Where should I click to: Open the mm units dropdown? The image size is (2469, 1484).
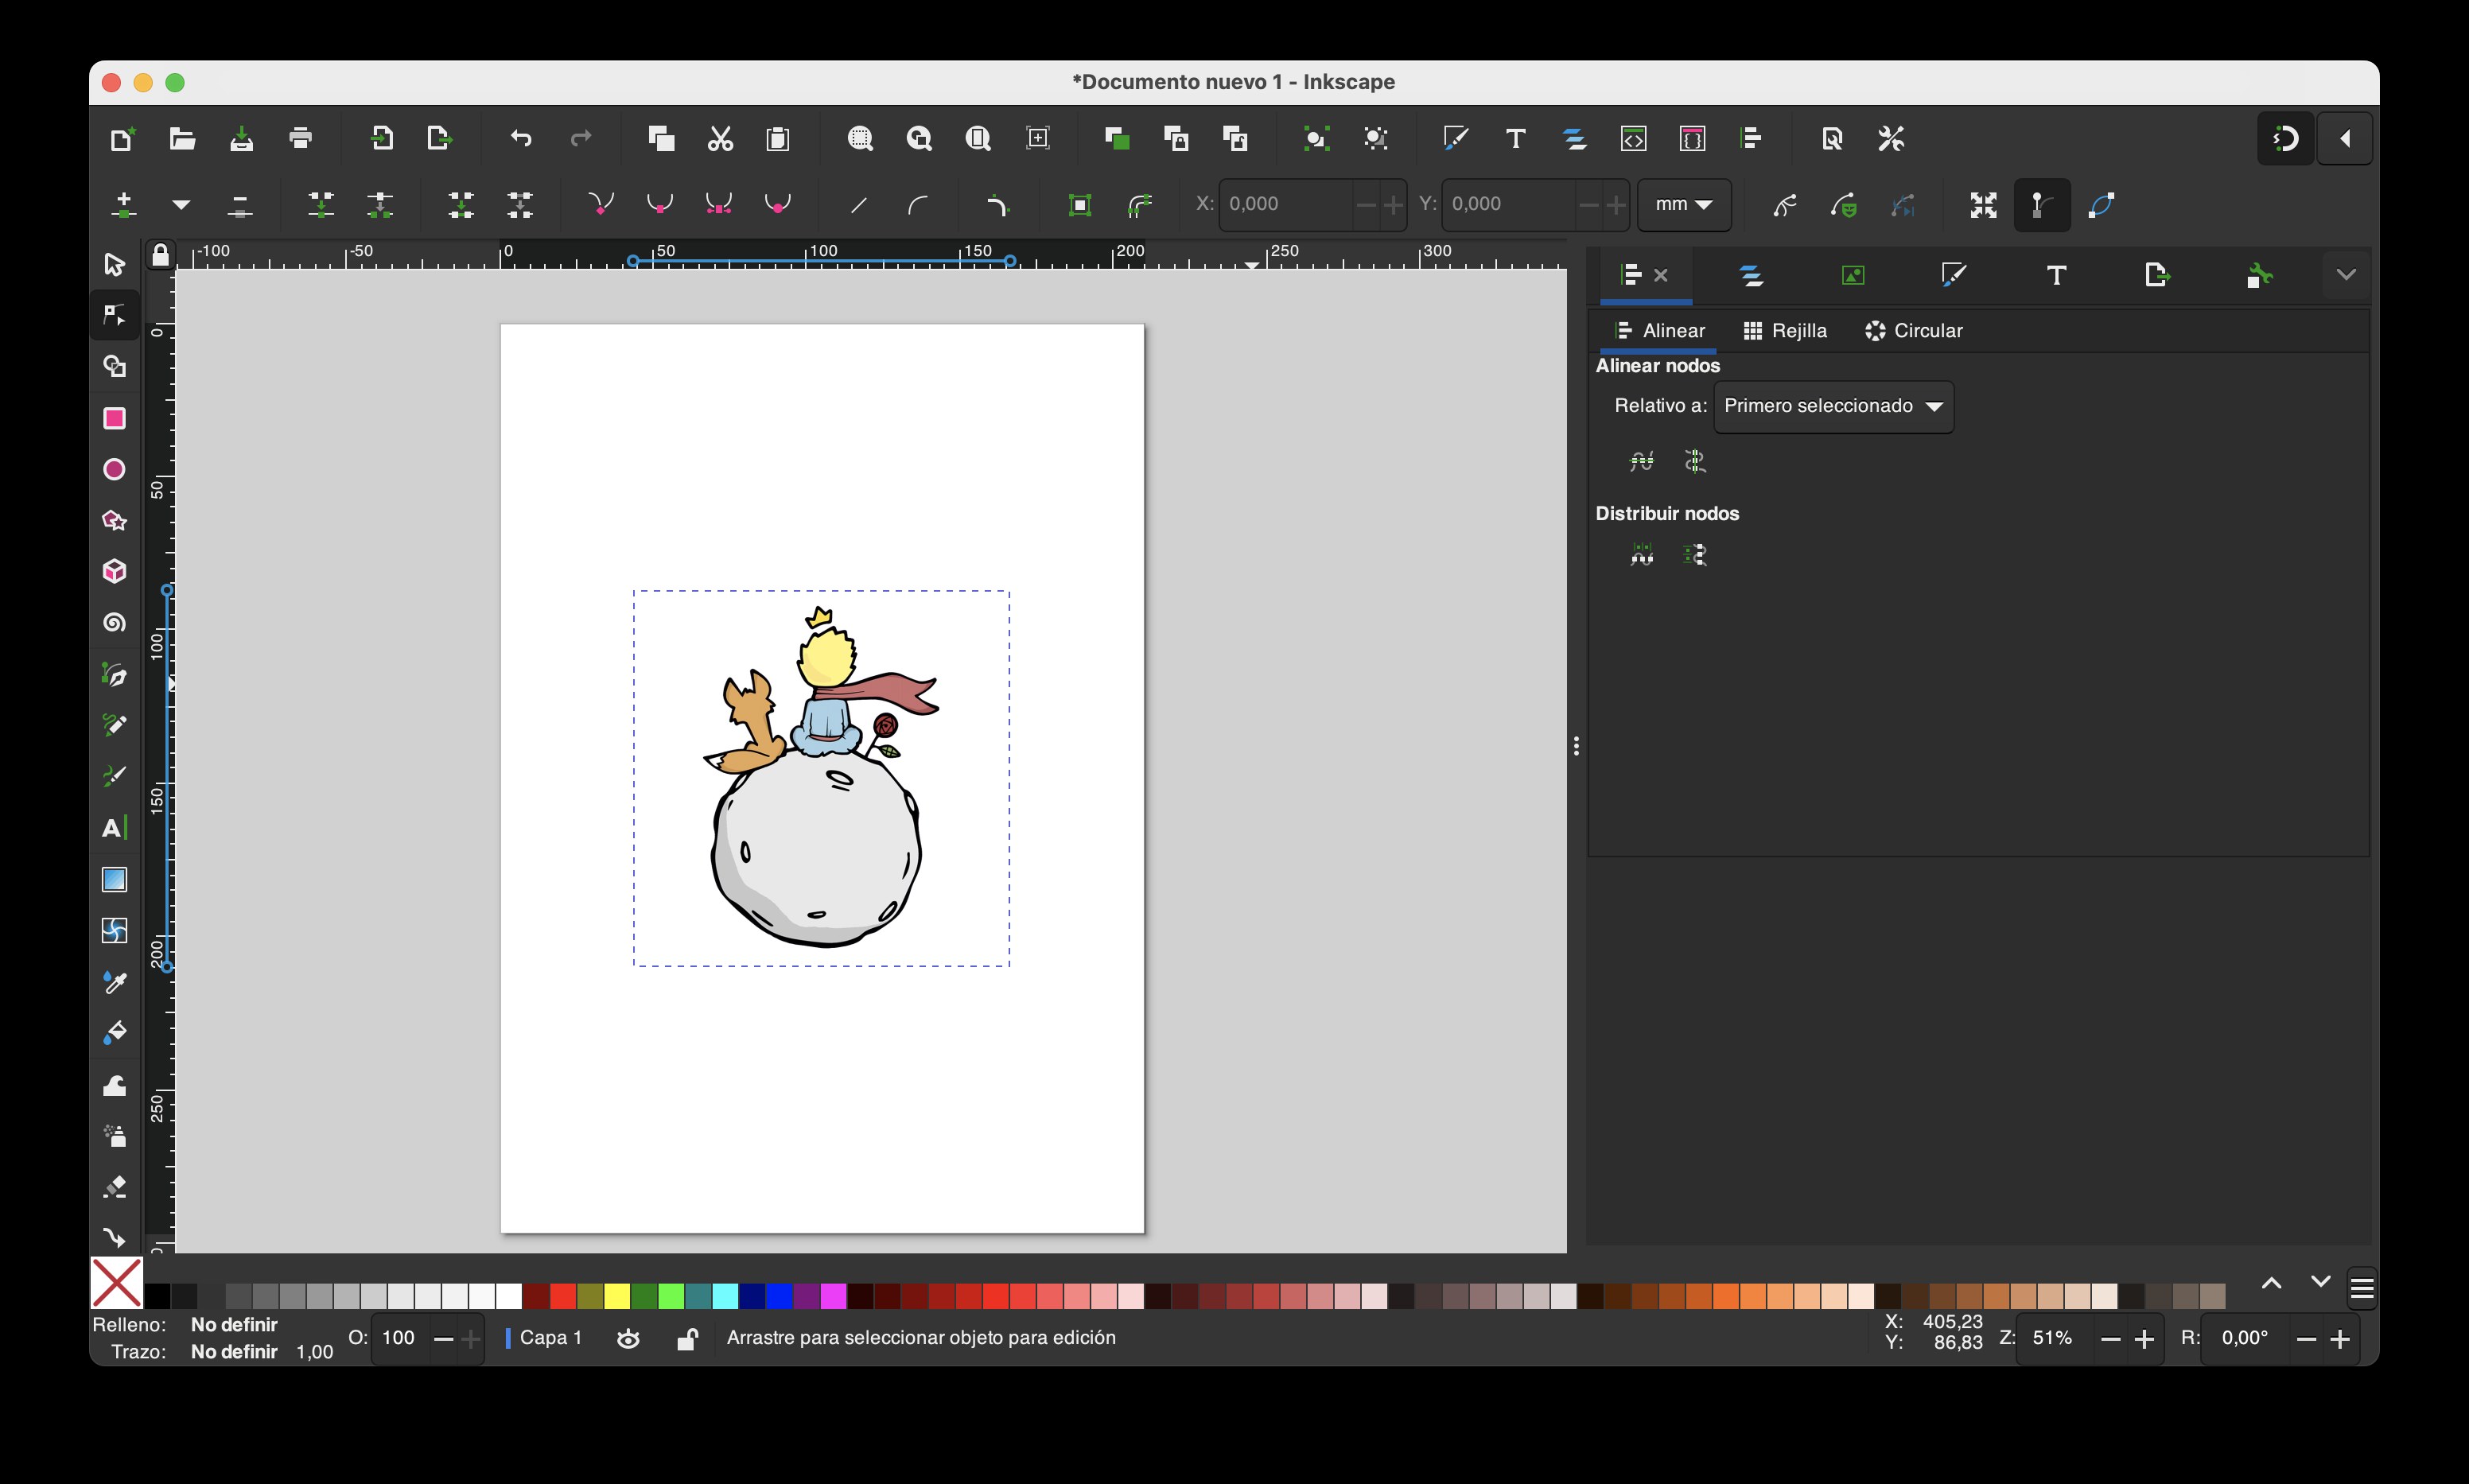1684,204
